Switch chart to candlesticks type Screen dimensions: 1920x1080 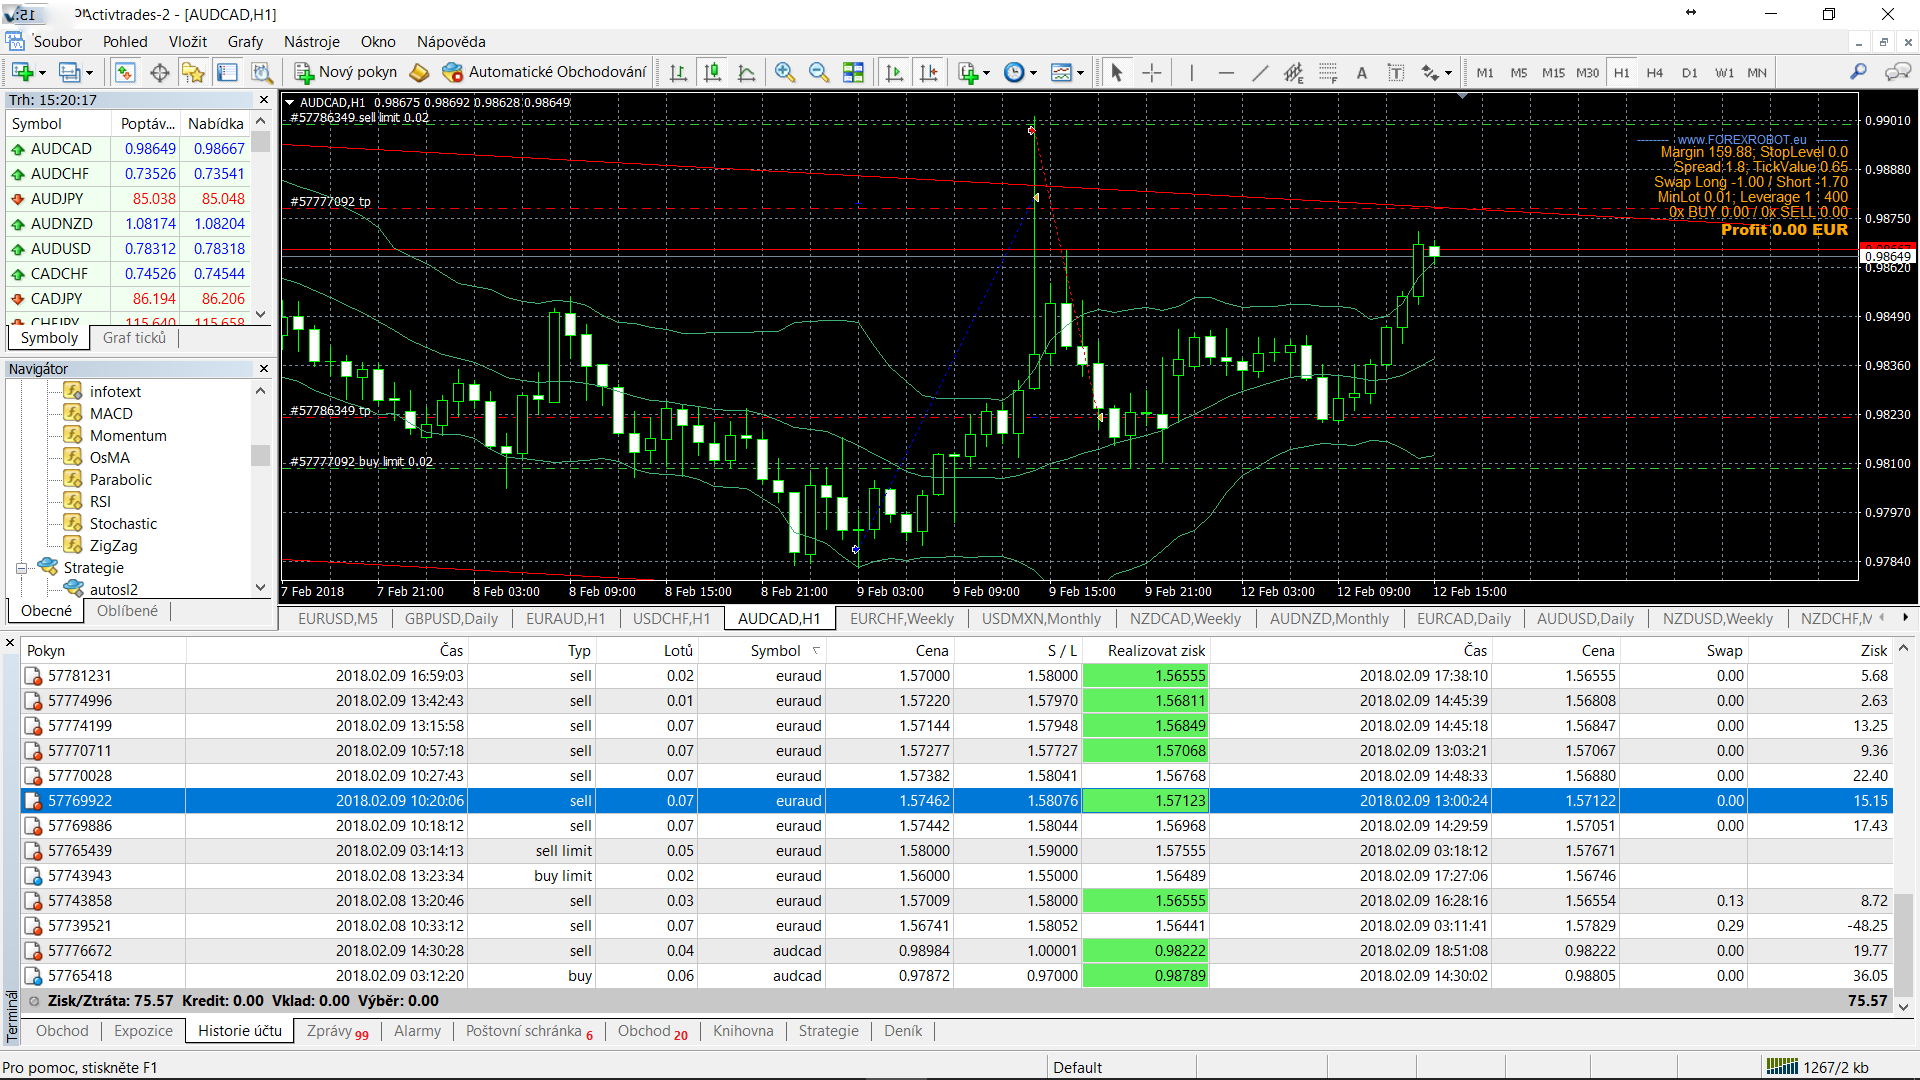(712, 72)
